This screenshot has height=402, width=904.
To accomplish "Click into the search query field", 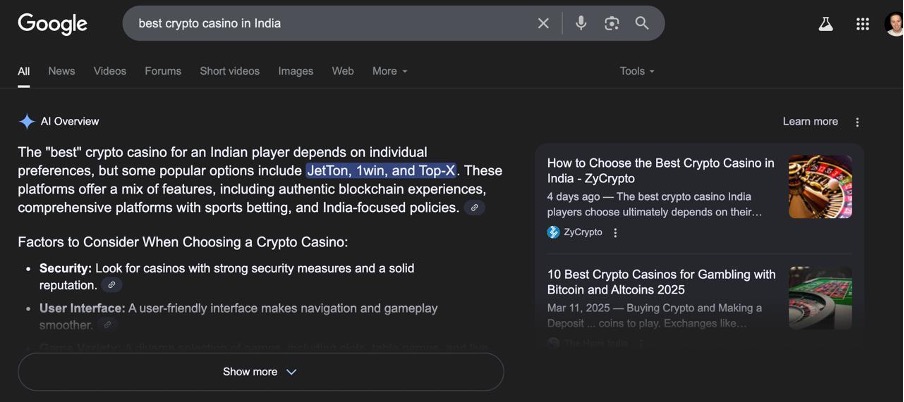I will tap(330, 23).
